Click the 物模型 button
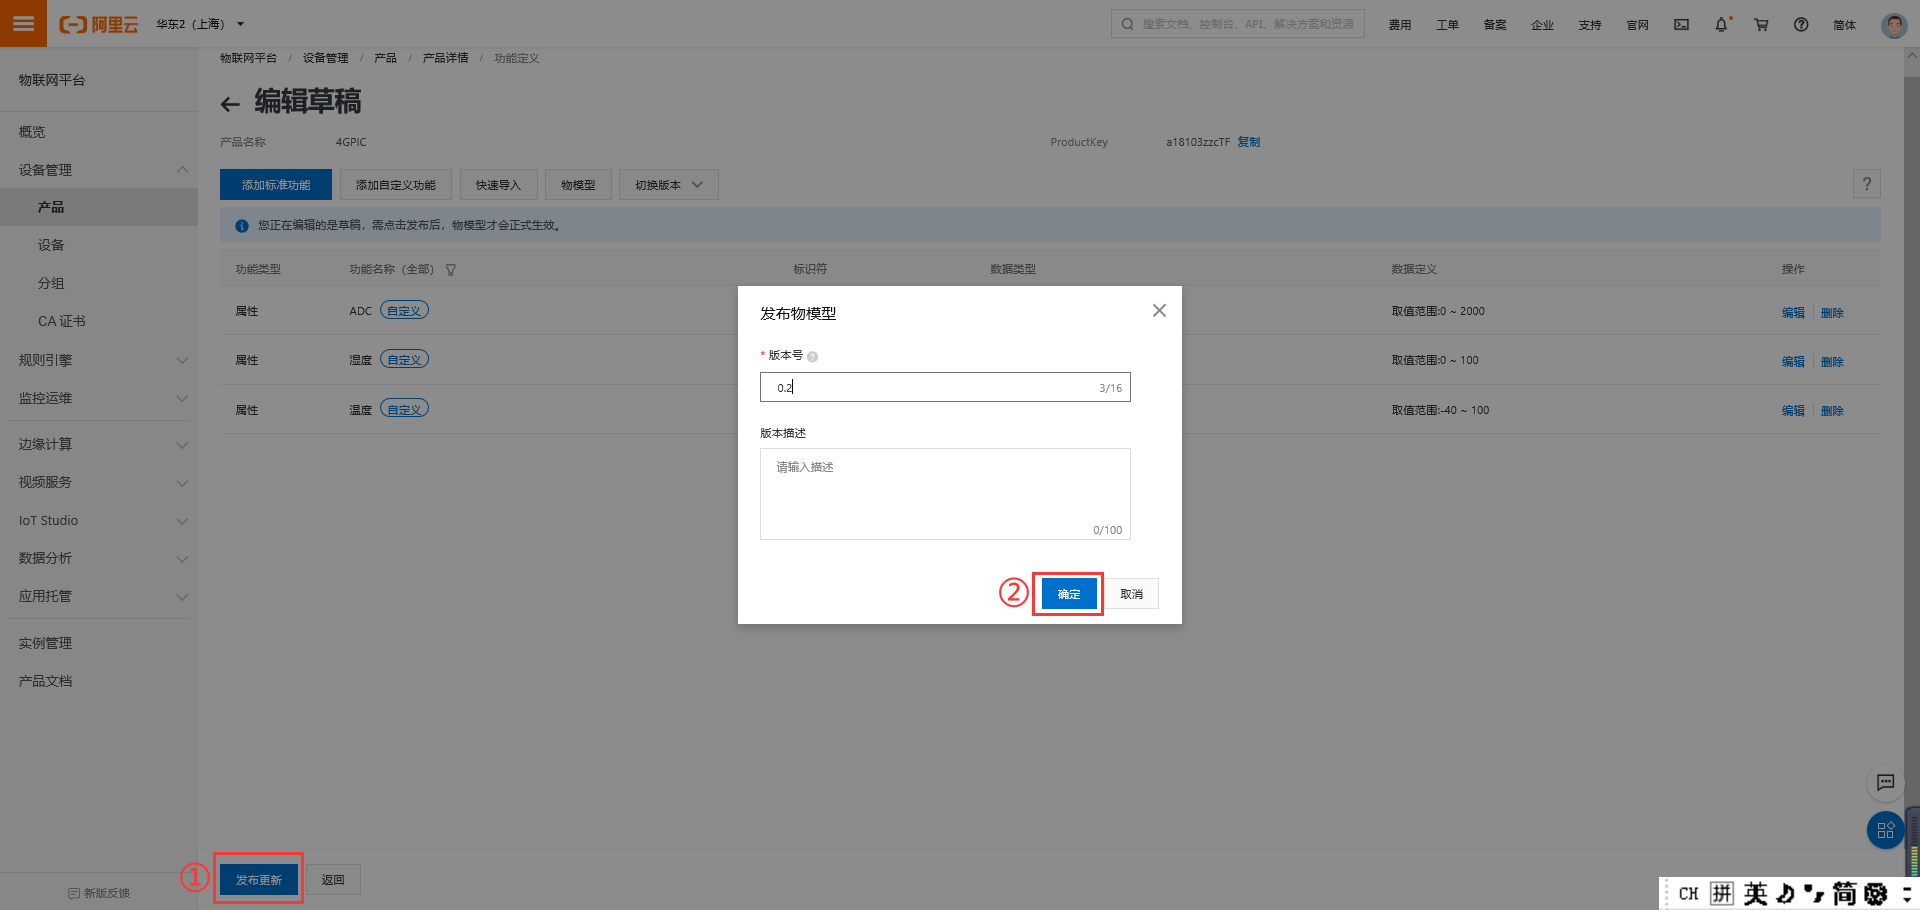 coord(578,185)
